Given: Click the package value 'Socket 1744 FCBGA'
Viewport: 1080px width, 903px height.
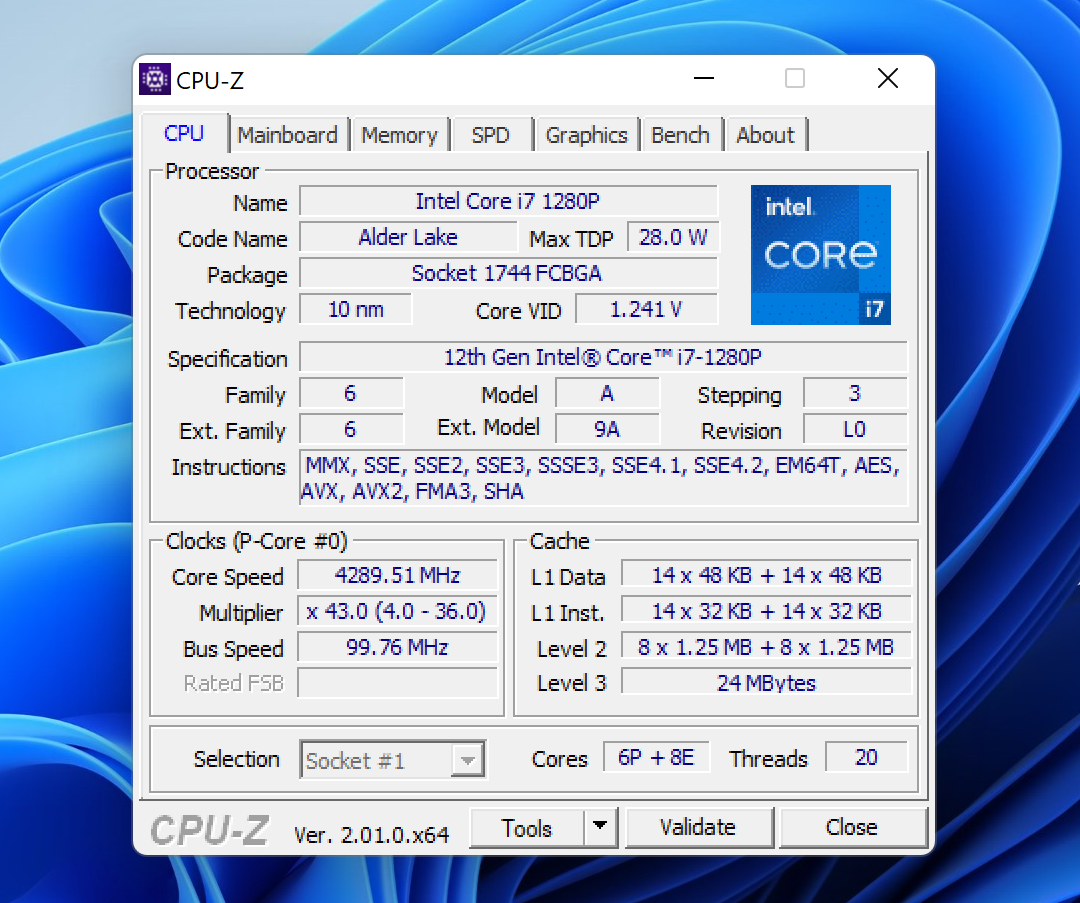Looking at the screenshot, I should pos(508,273).
